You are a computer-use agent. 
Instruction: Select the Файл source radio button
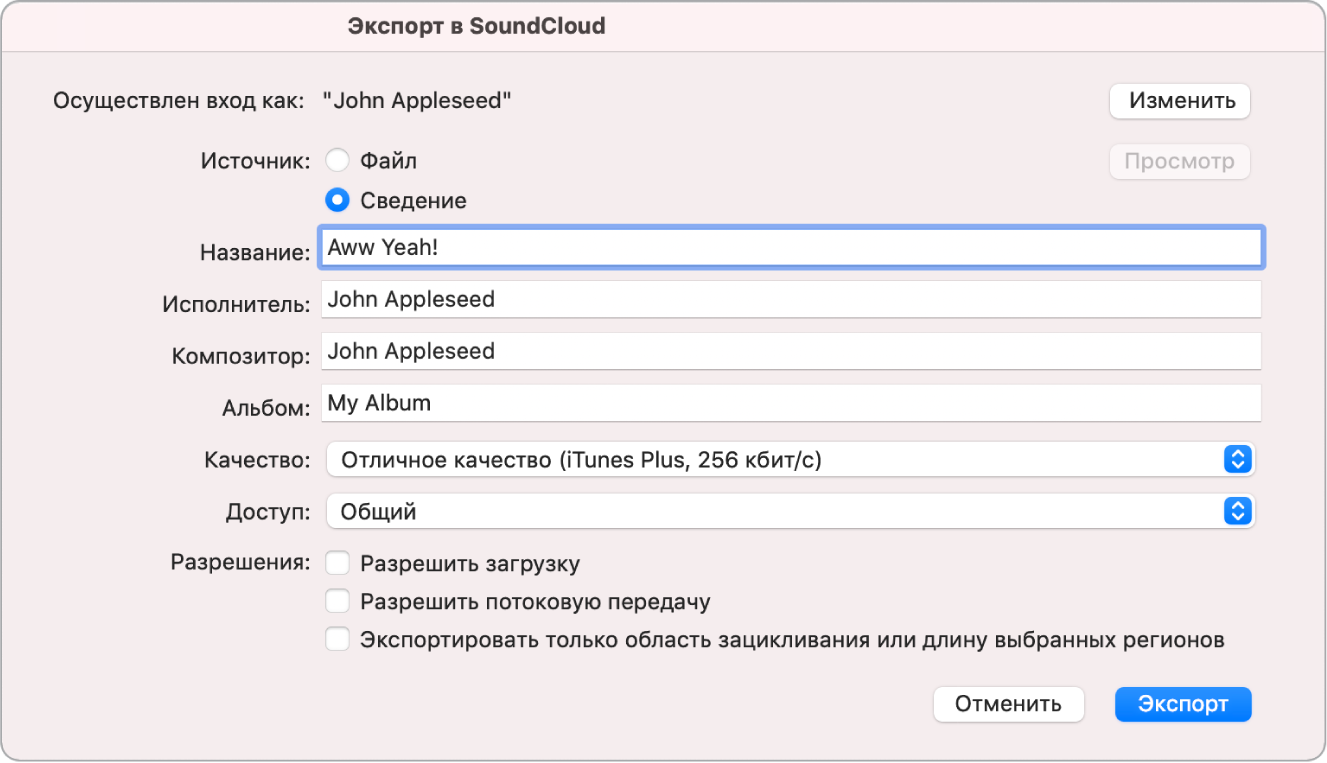tap(338, 161)
